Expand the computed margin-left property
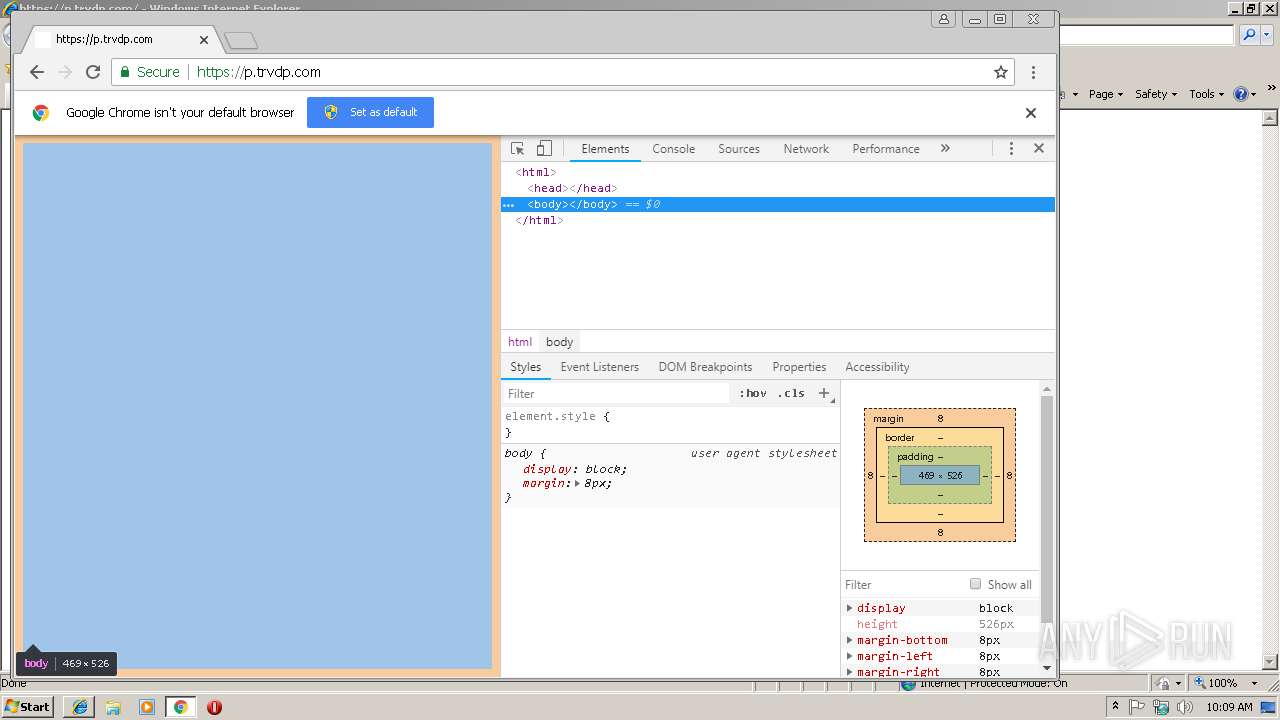 [x=850, y=656]
